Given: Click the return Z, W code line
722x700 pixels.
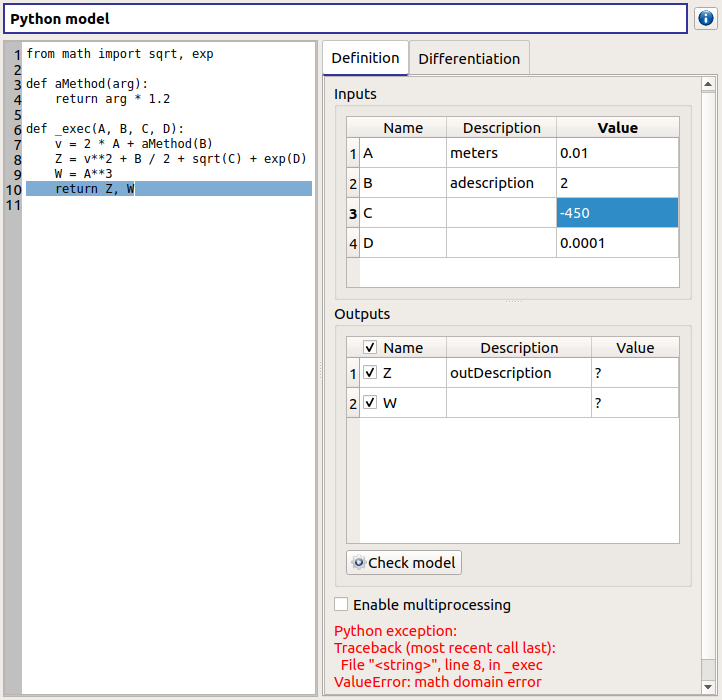Looking at the screenshot, I should 95,189.
